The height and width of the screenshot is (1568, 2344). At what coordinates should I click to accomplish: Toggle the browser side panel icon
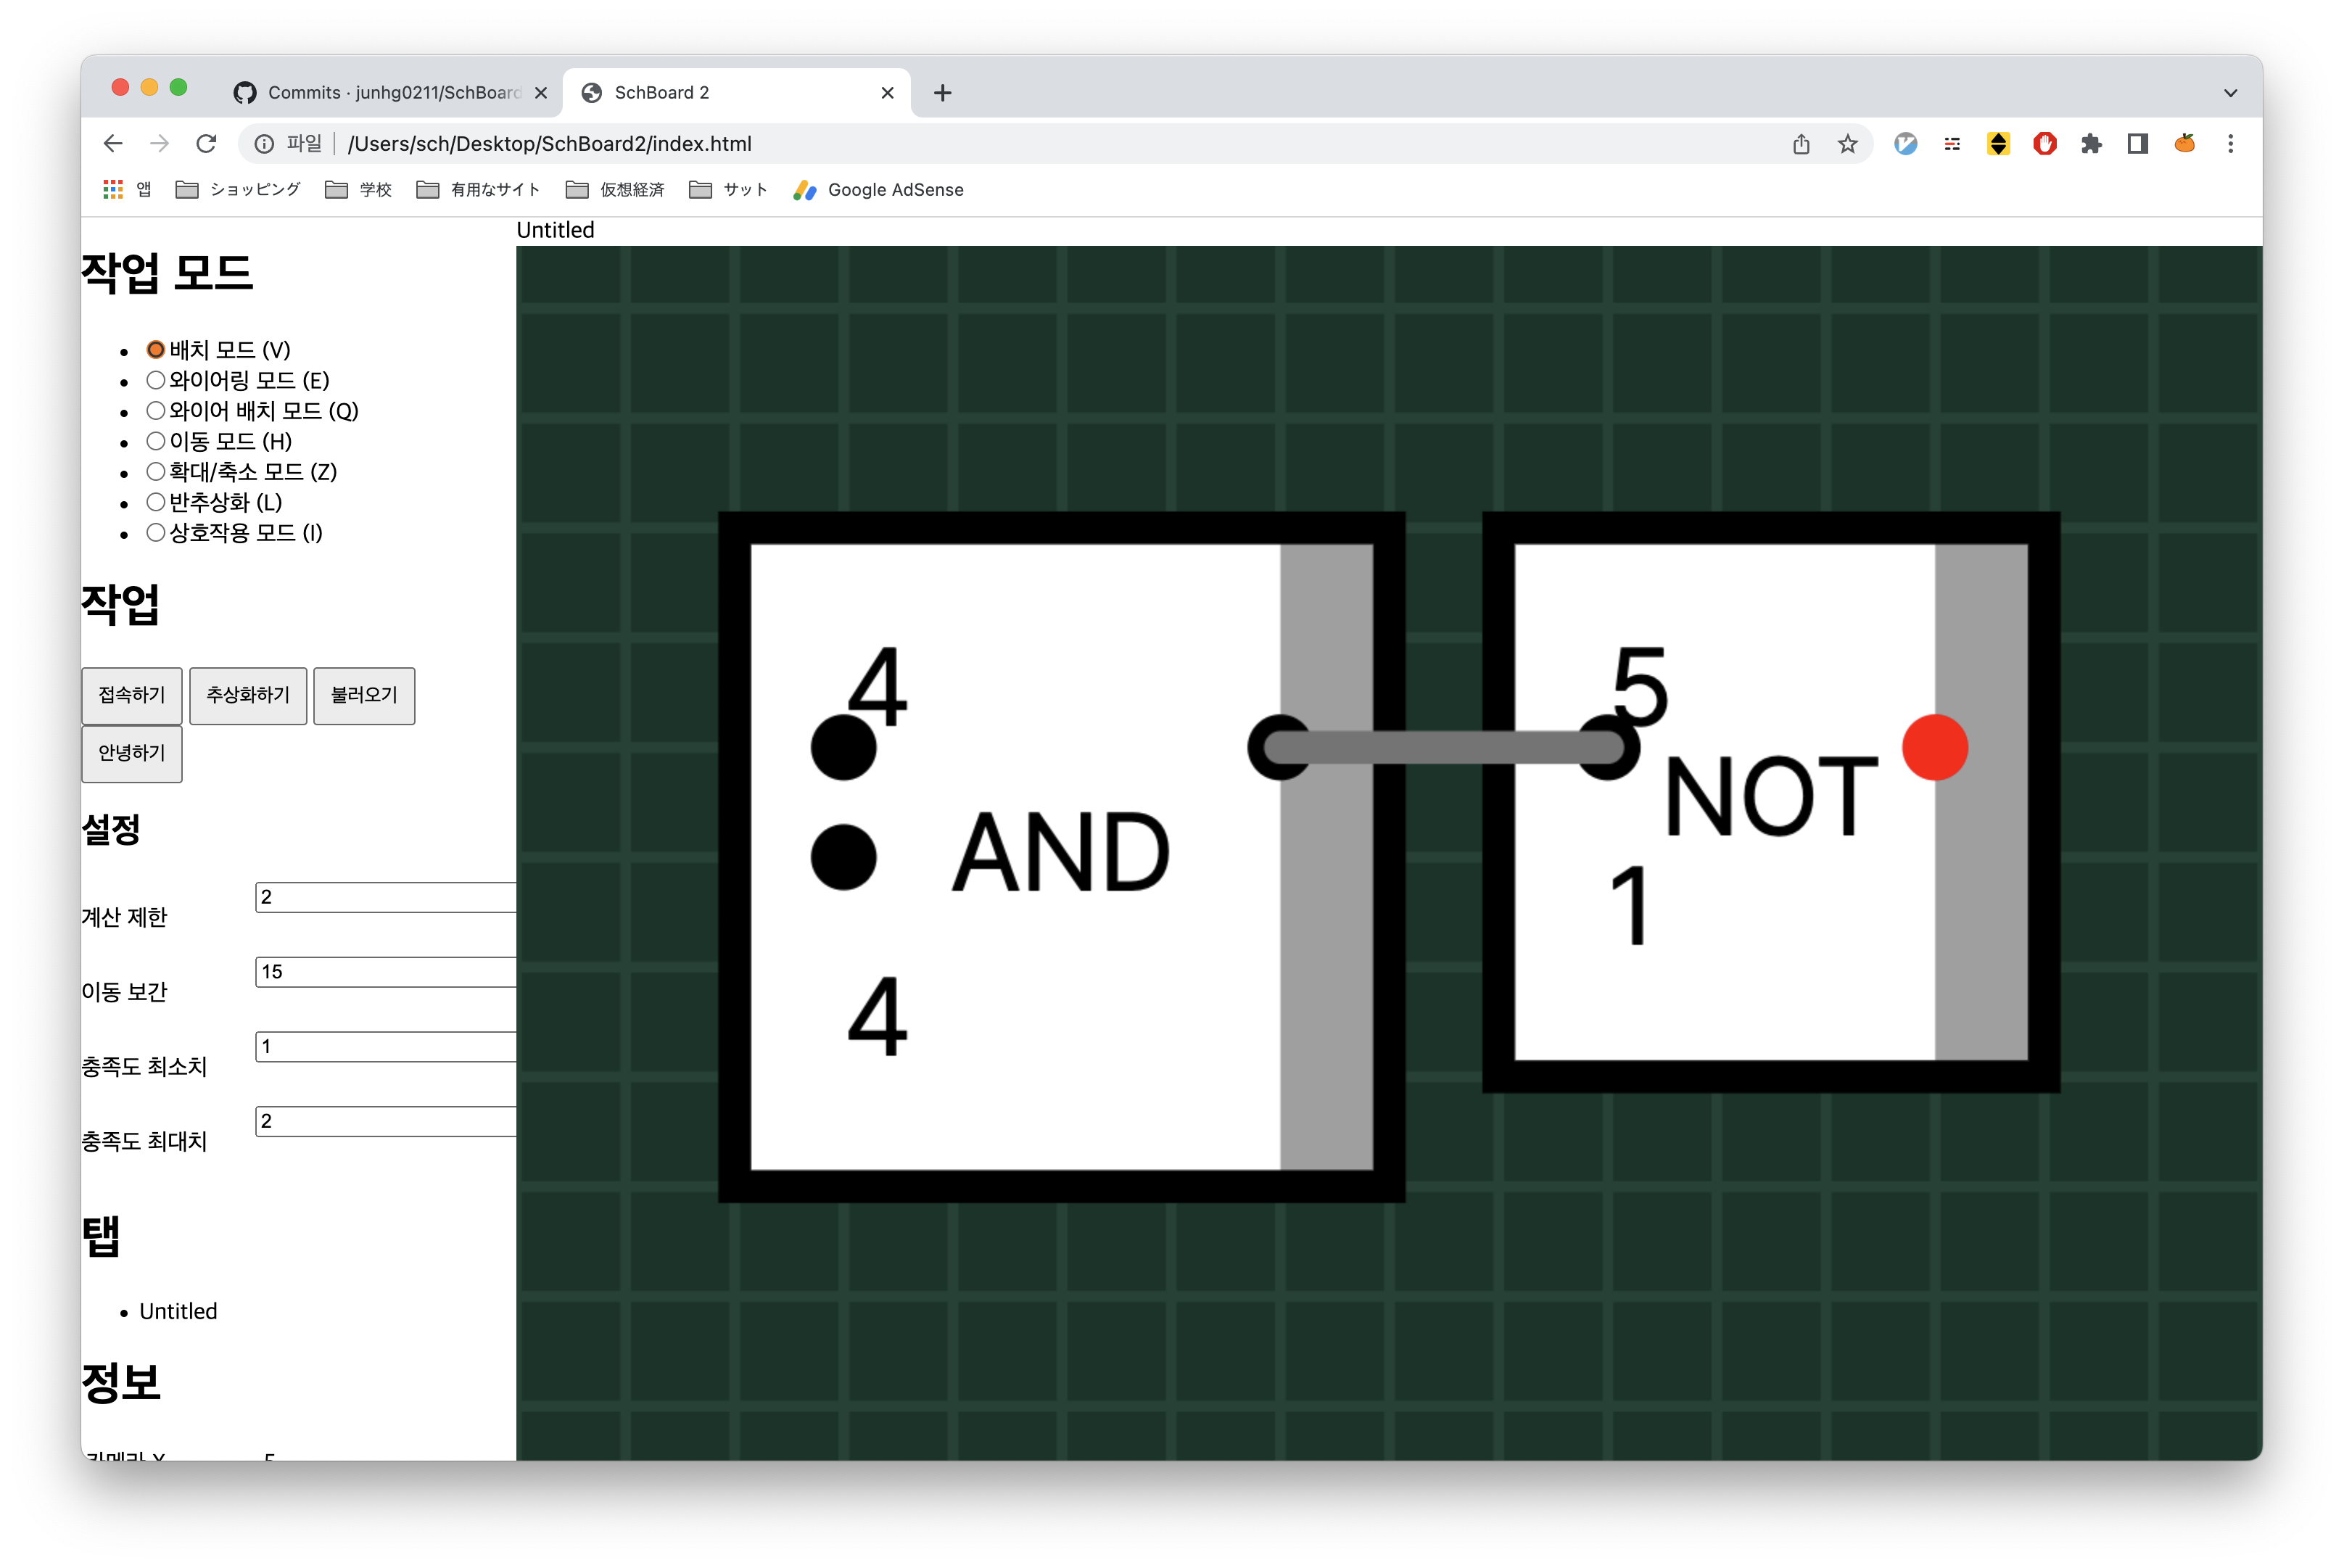[2137, 144]
